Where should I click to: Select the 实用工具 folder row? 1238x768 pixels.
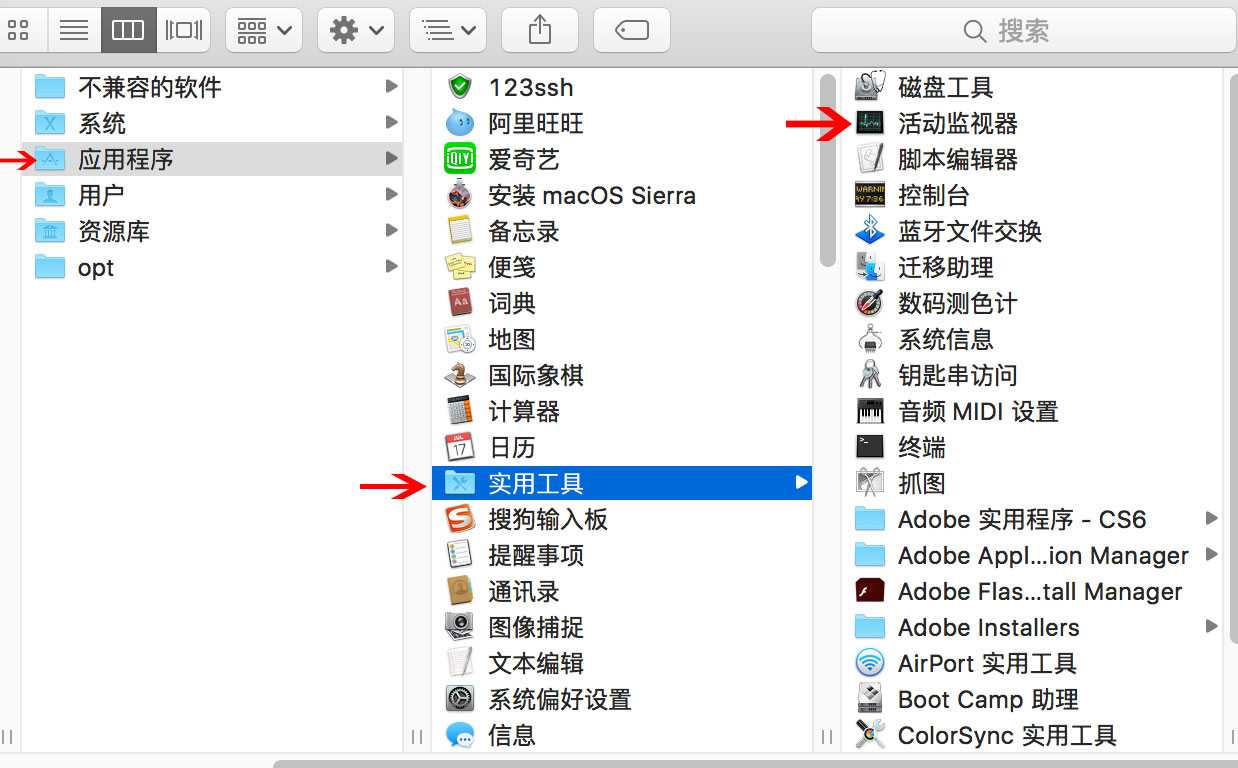click(x=622, y=483)
